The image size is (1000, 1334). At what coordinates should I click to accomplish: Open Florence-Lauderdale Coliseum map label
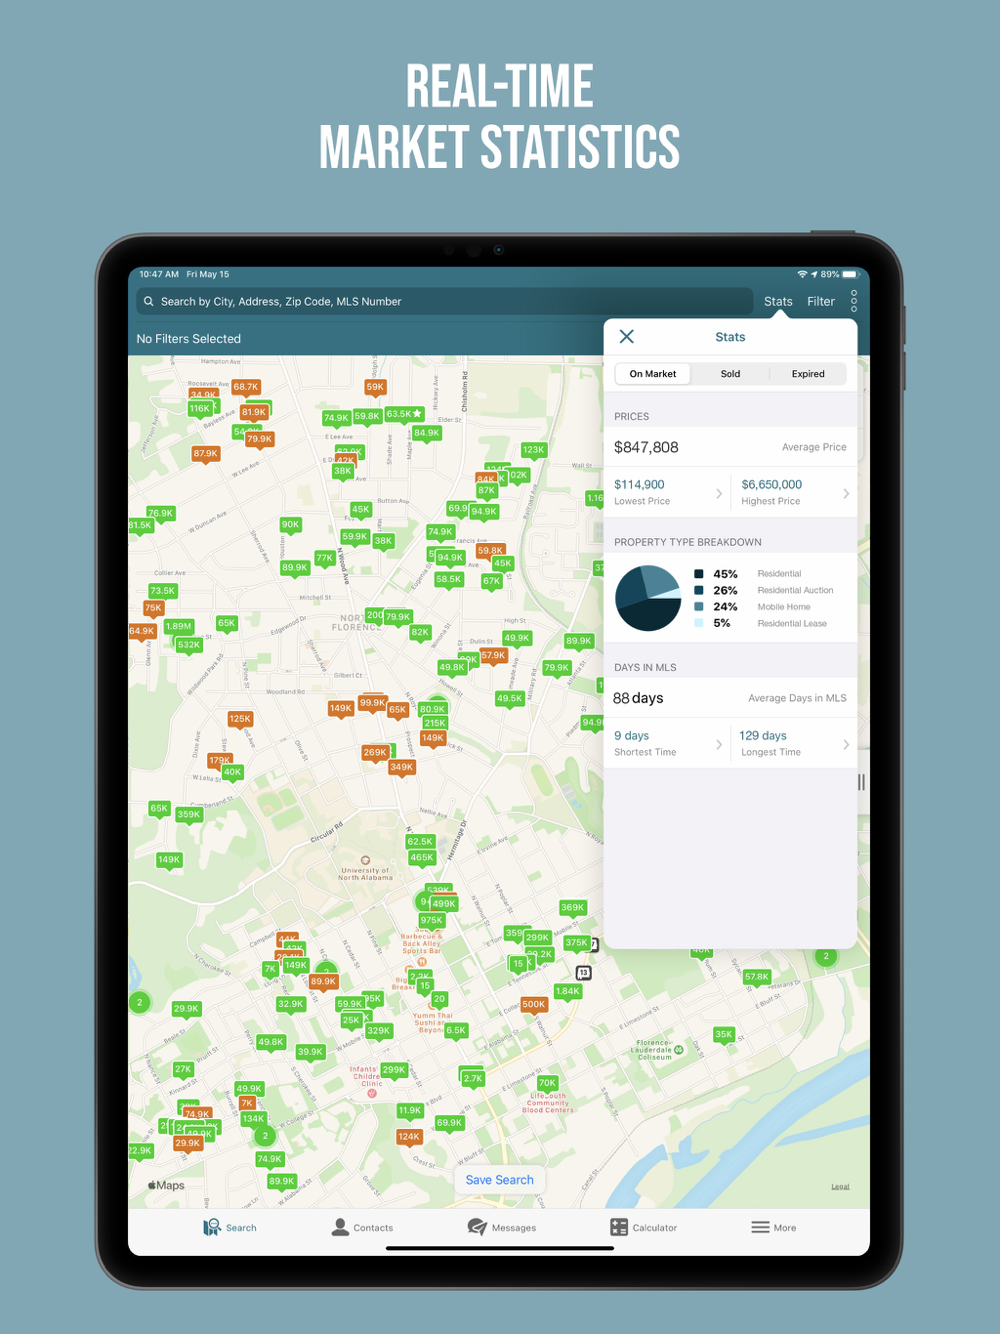(658, 1050)
